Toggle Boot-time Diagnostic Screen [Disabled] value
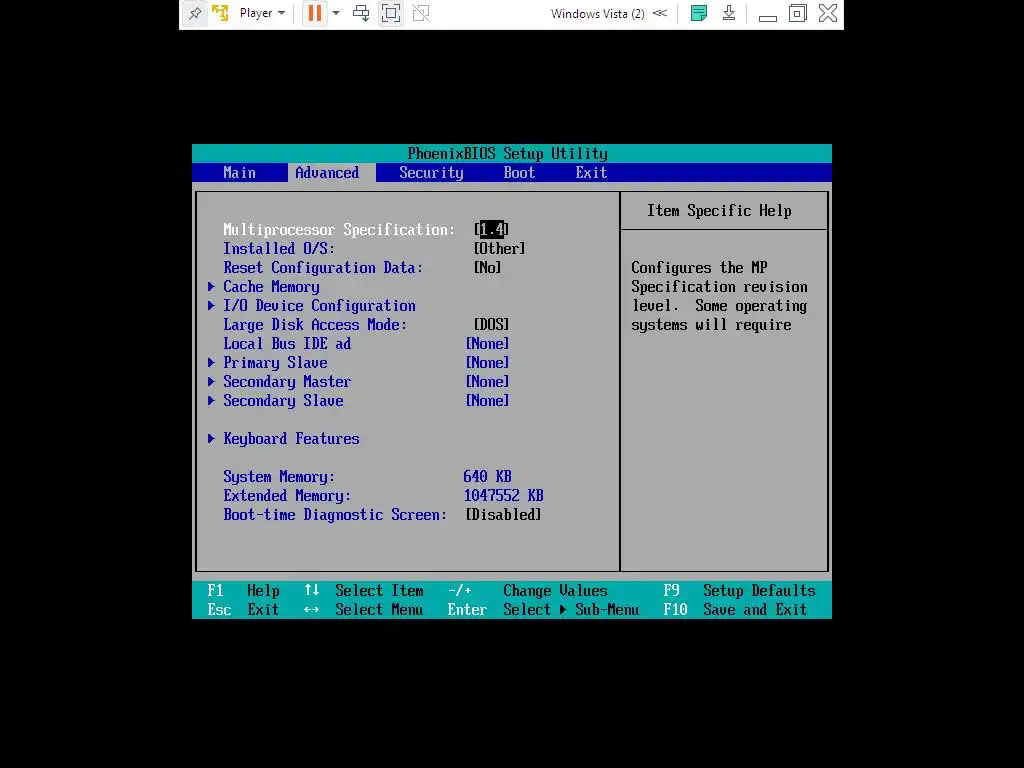Image resolution: width=1024 pixels, height=768 pixels. click(504, 515)
